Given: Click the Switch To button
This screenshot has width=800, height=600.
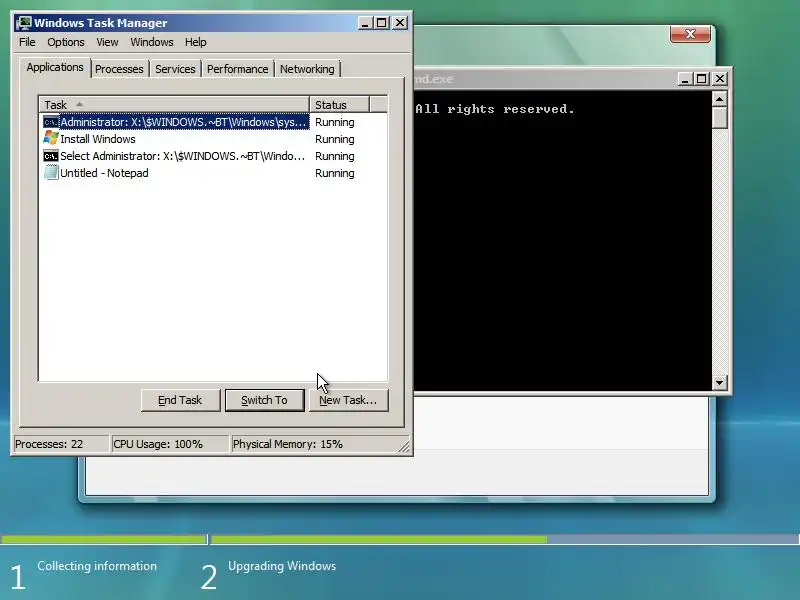Looking at the screenshot, I should (x=264, y=400).
